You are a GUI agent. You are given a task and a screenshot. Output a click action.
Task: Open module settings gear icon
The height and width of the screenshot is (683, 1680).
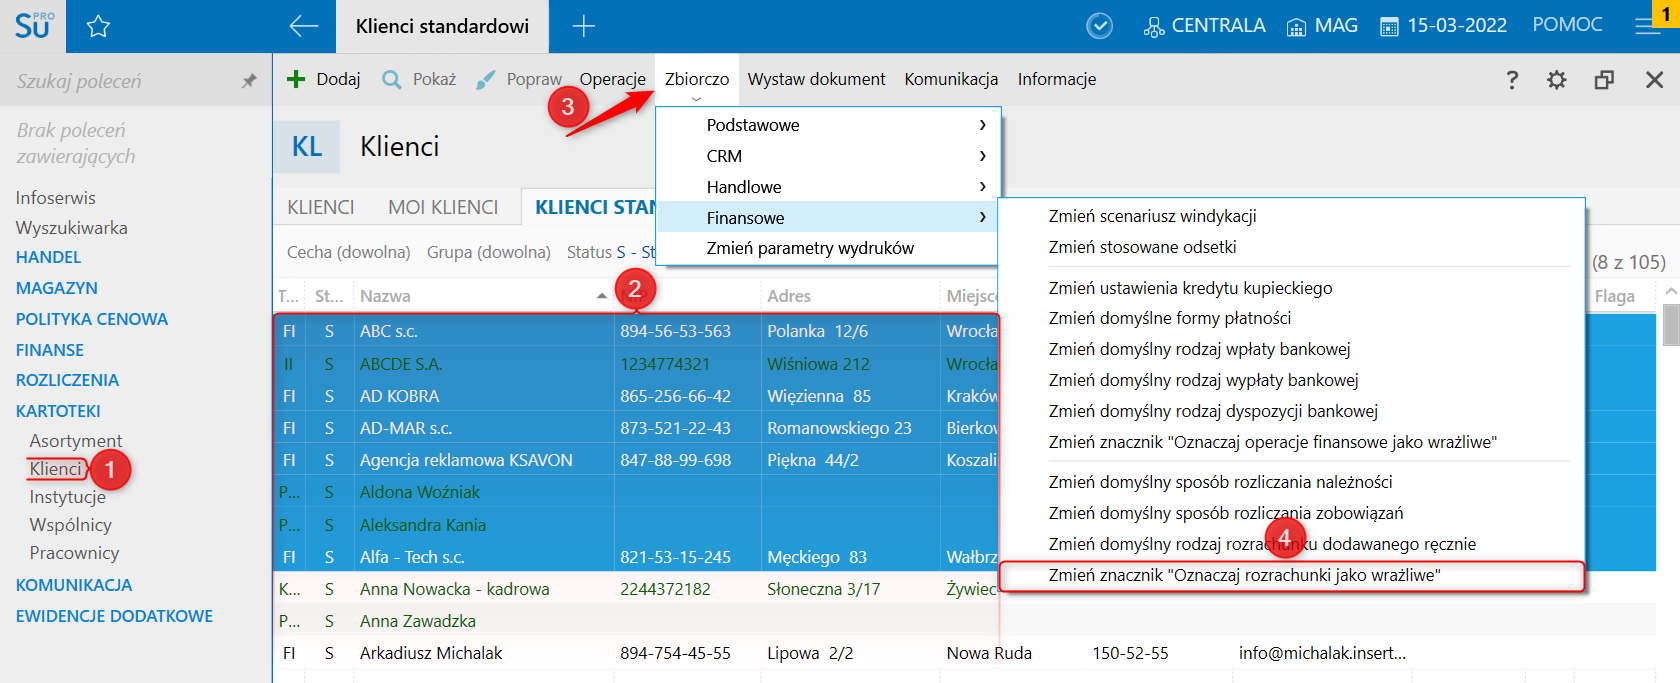pos(1557,80)
